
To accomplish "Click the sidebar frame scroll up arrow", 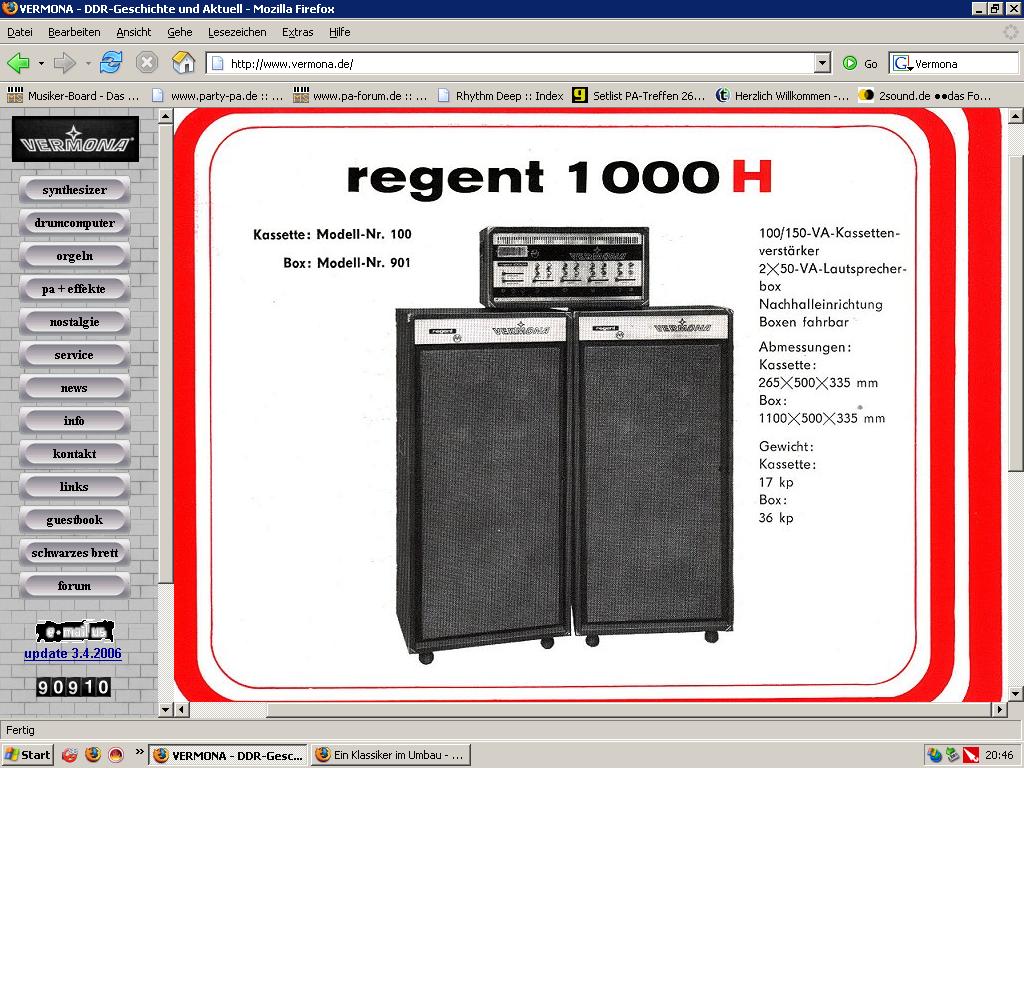I will click(x=165, y=116).
